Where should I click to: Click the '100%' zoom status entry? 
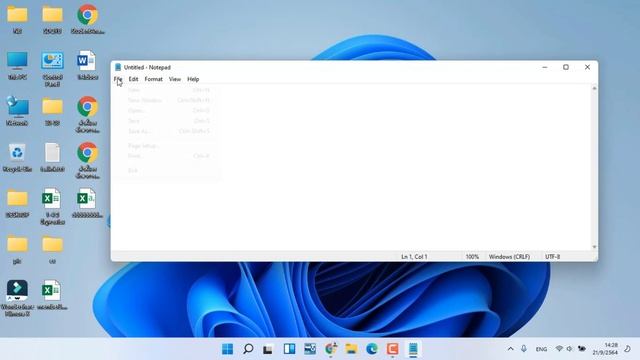pyautogui.click(x=472, y=257)
